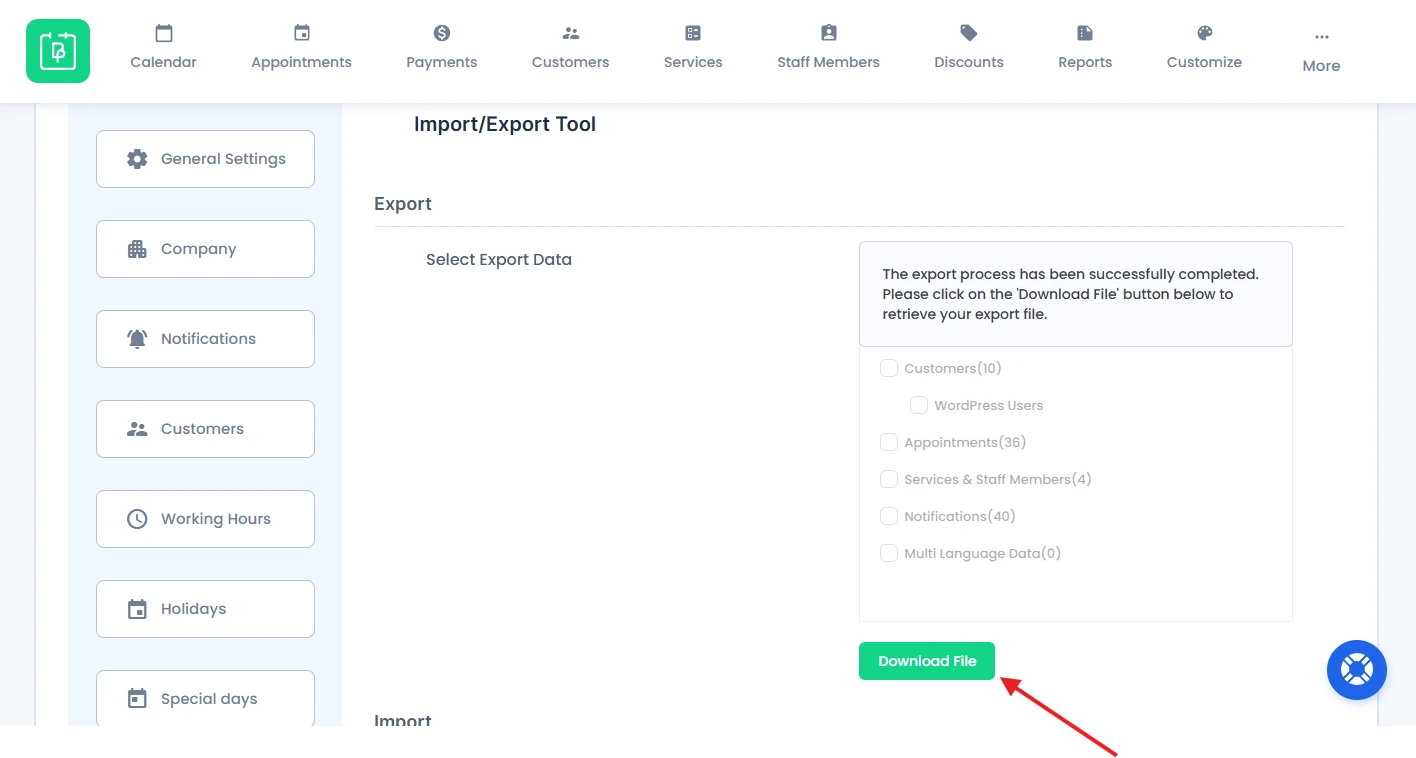Open the Customize menu label
The width and height of the screenshot is (1416, 758).
[x=1205, y=62]
